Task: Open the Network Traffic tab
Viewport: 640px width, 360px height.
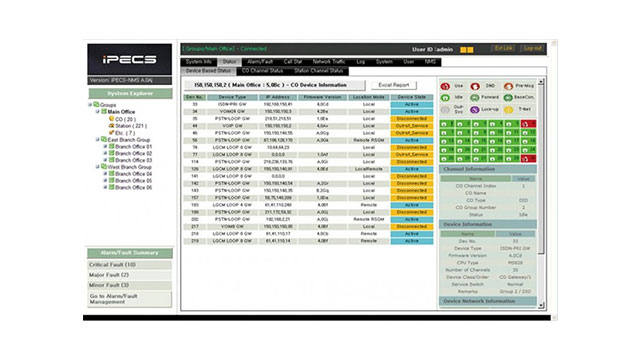Action: 329,62
